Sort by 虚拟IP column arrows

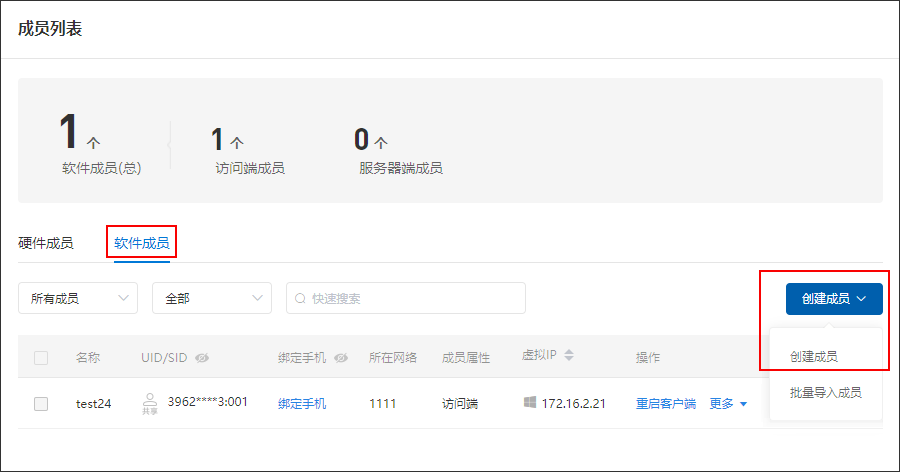point(569,355)
